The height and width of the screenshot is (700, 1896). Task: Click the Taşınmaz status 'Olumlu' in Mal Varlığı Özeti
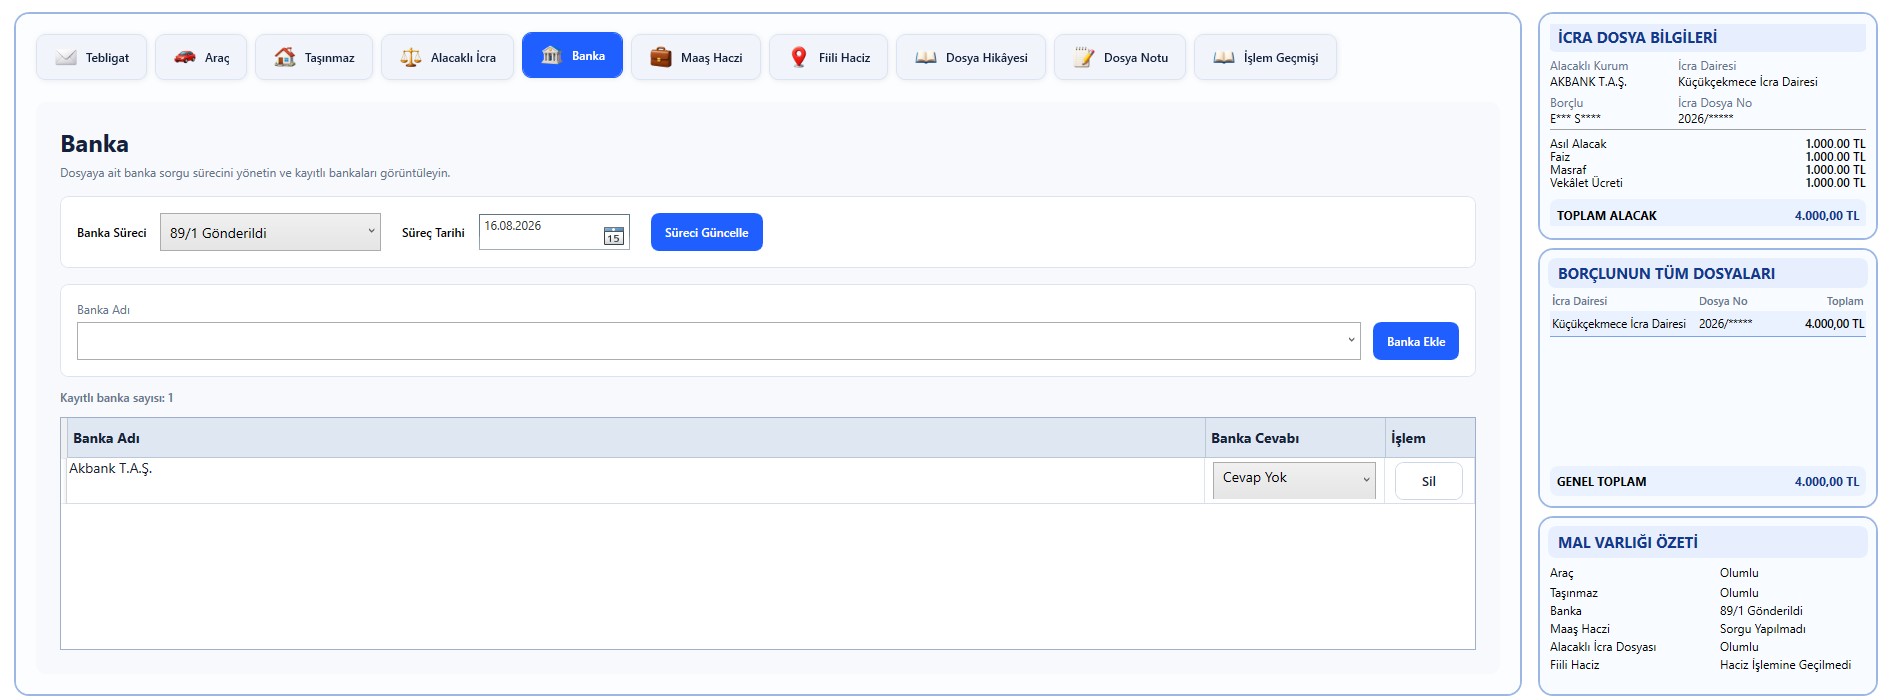(x=1739, y=593)
